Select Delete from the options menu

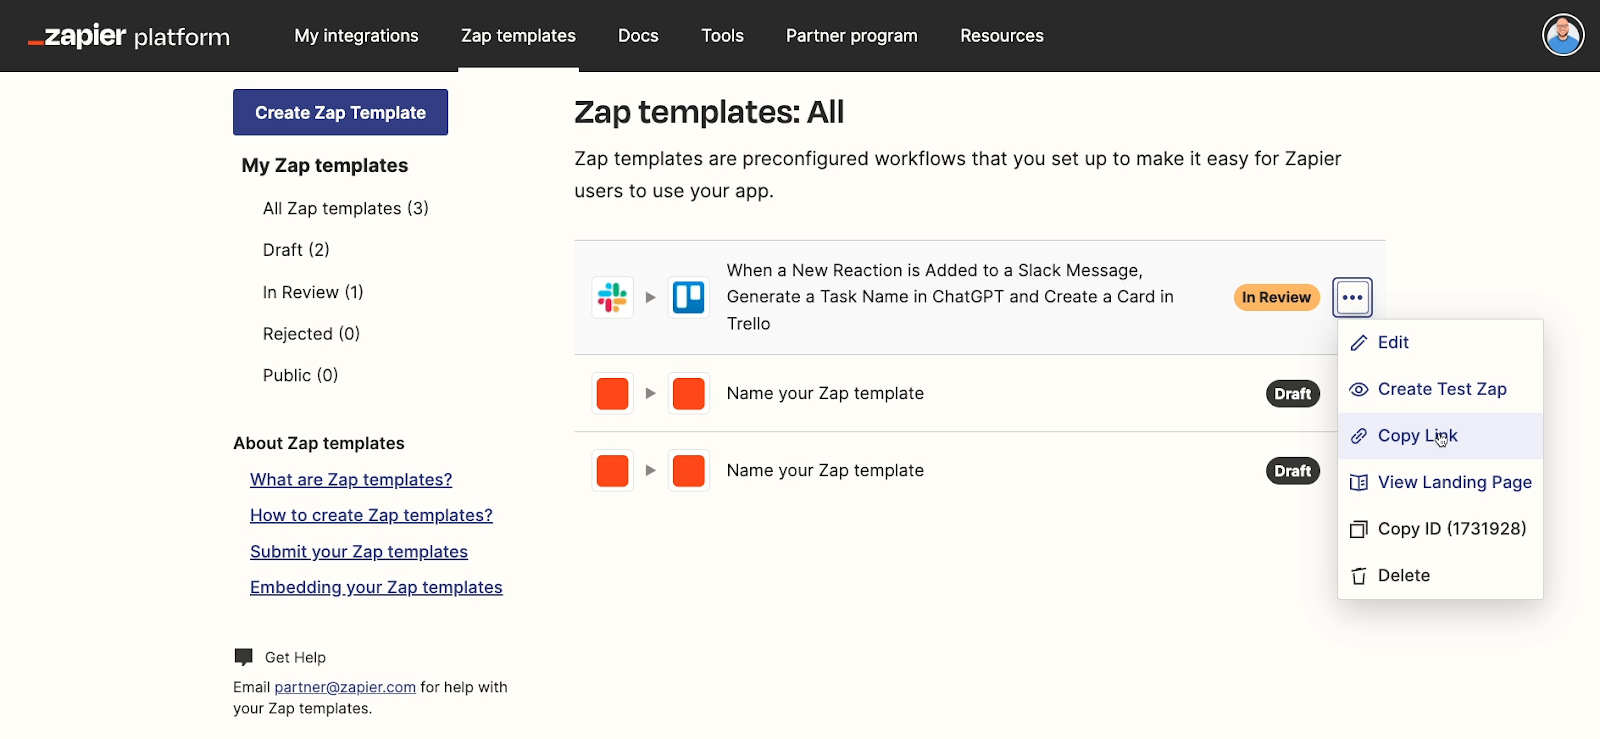point(1440,576)
